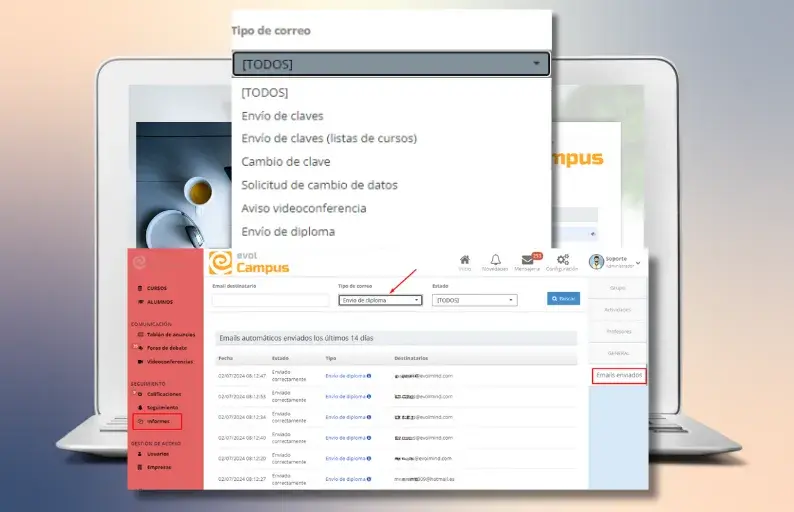The image size is (794, 512).
Task: Click date cell 02/07/2024 08:12:34
Action: [242, 417]
